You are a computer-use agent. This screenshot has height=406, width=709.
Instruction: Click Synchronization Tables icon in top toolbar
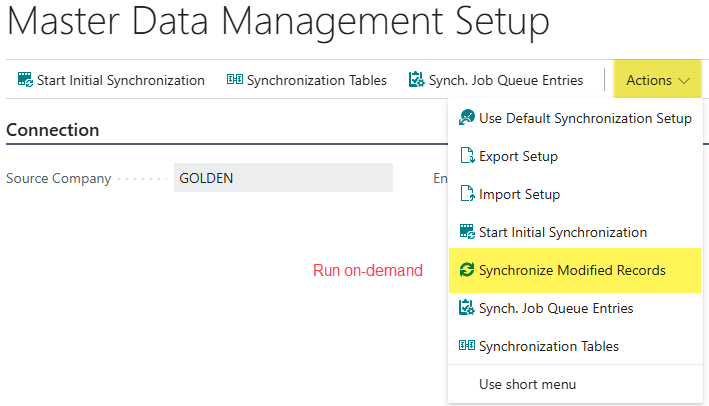[x=235, y=80]
